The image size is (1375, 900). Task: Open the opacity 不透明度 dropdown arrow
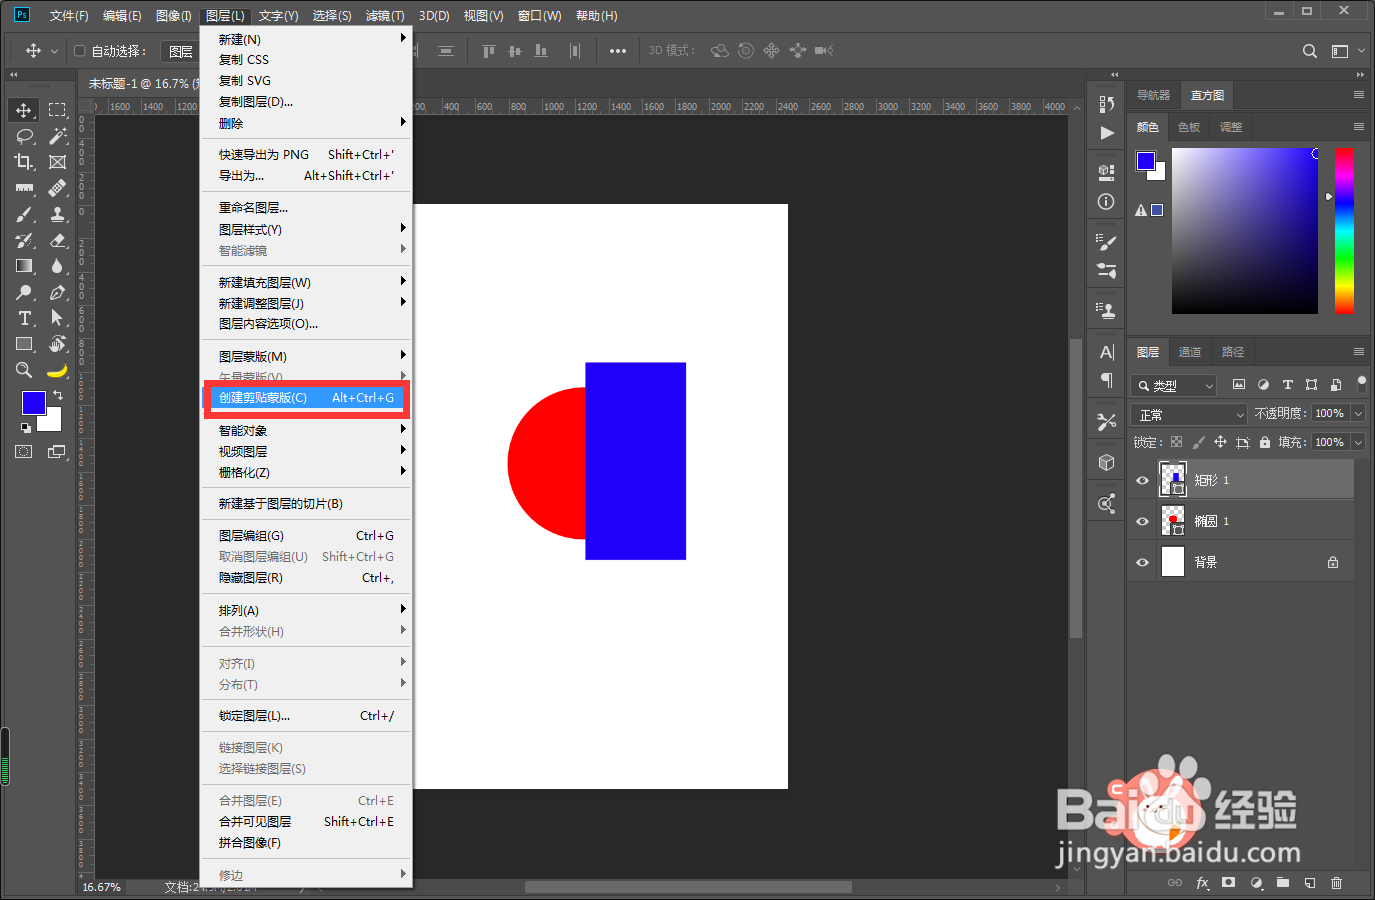tap(1358, 413)
